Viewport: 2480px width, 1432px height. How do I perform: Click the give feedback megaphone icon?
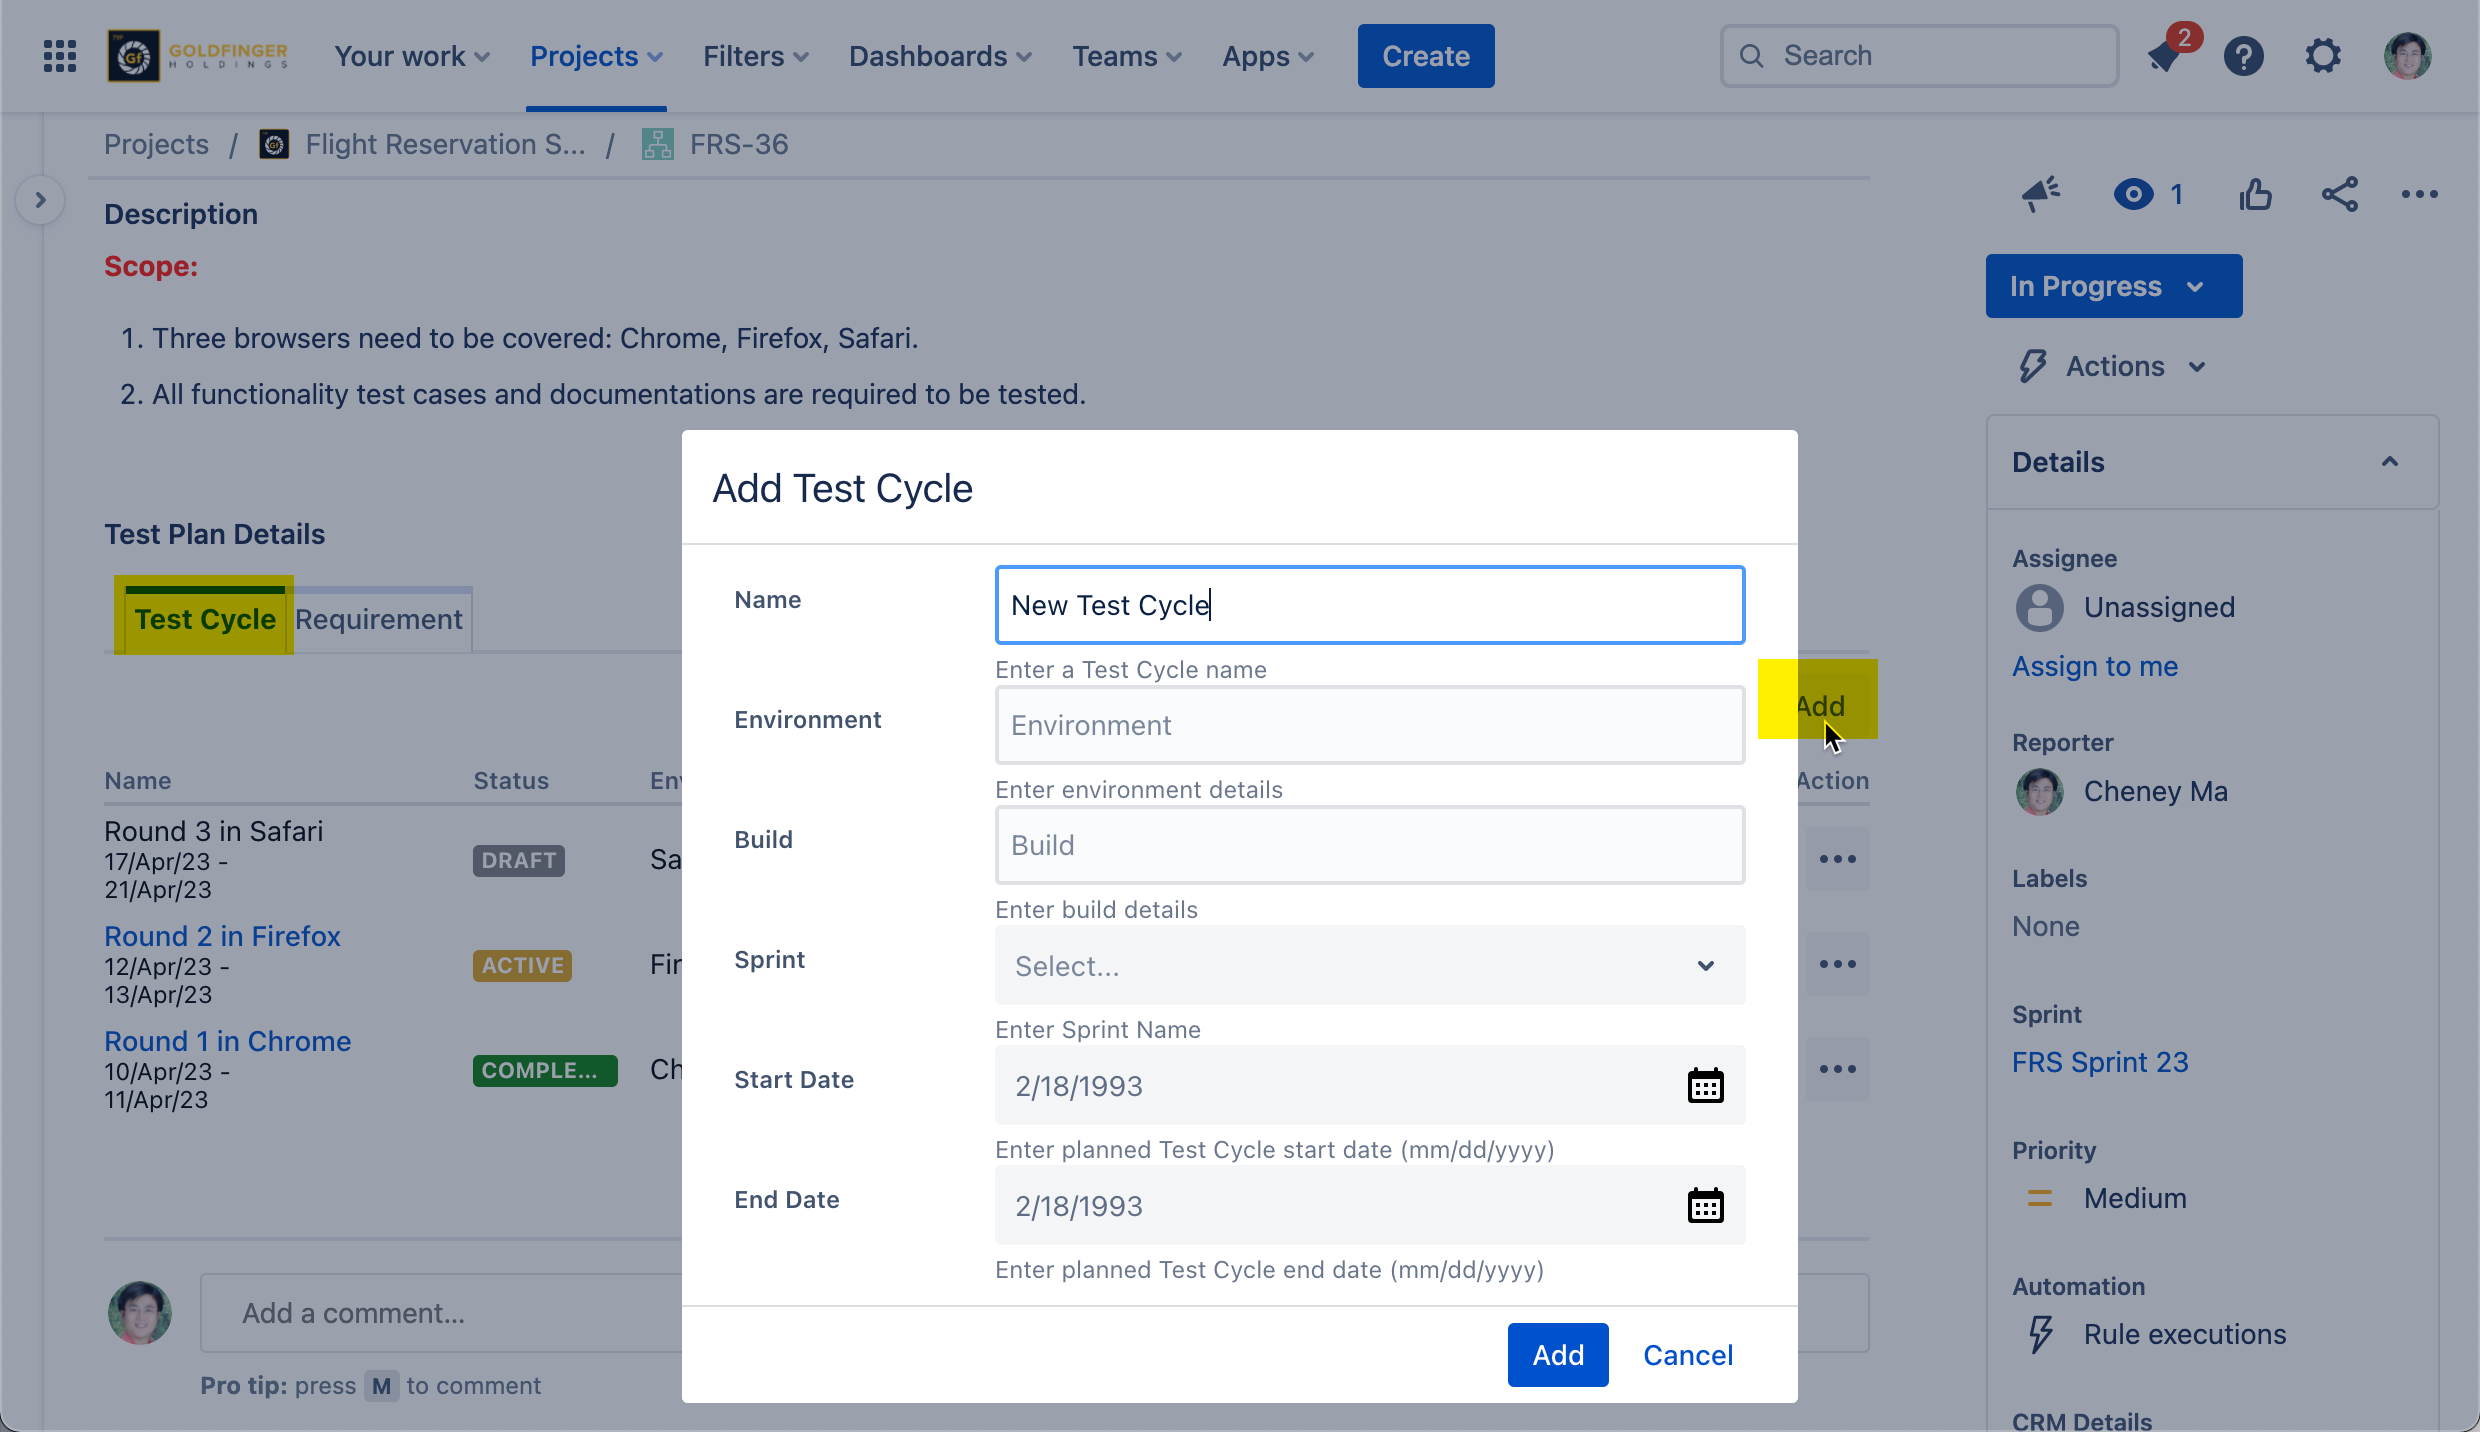coord(2040,194)
